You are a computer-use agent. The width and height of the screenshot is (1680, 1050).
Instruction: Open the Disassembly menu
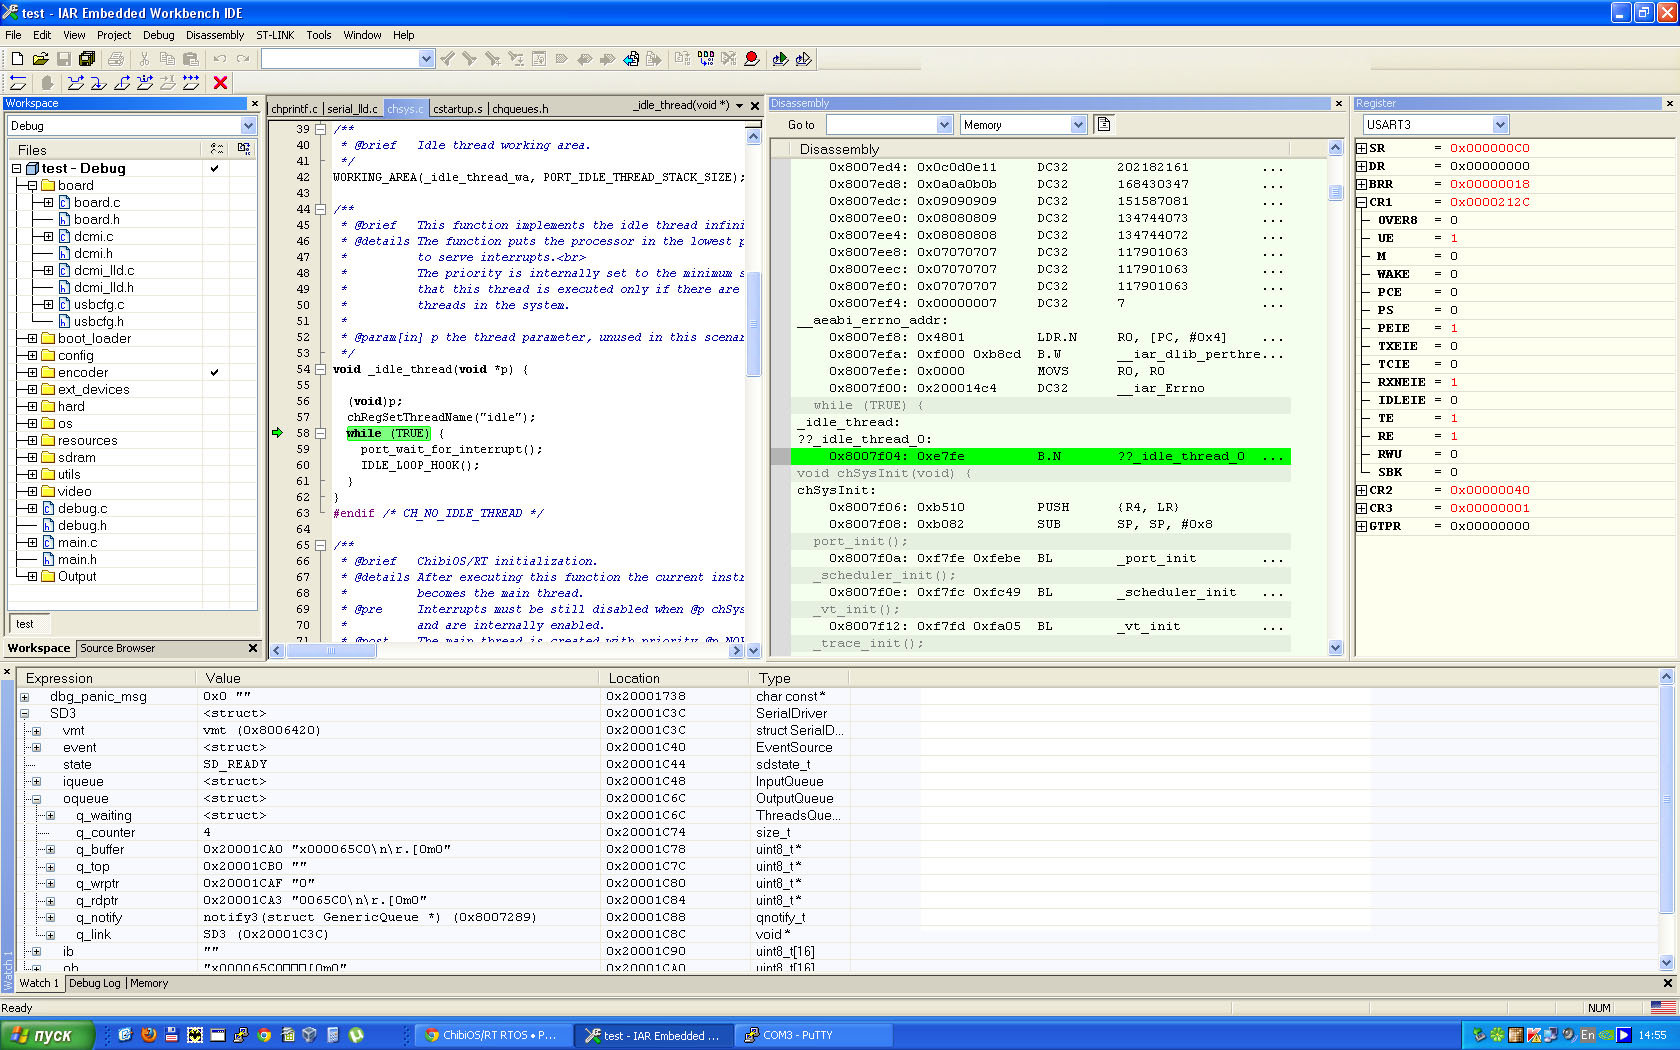coord(215,35)
